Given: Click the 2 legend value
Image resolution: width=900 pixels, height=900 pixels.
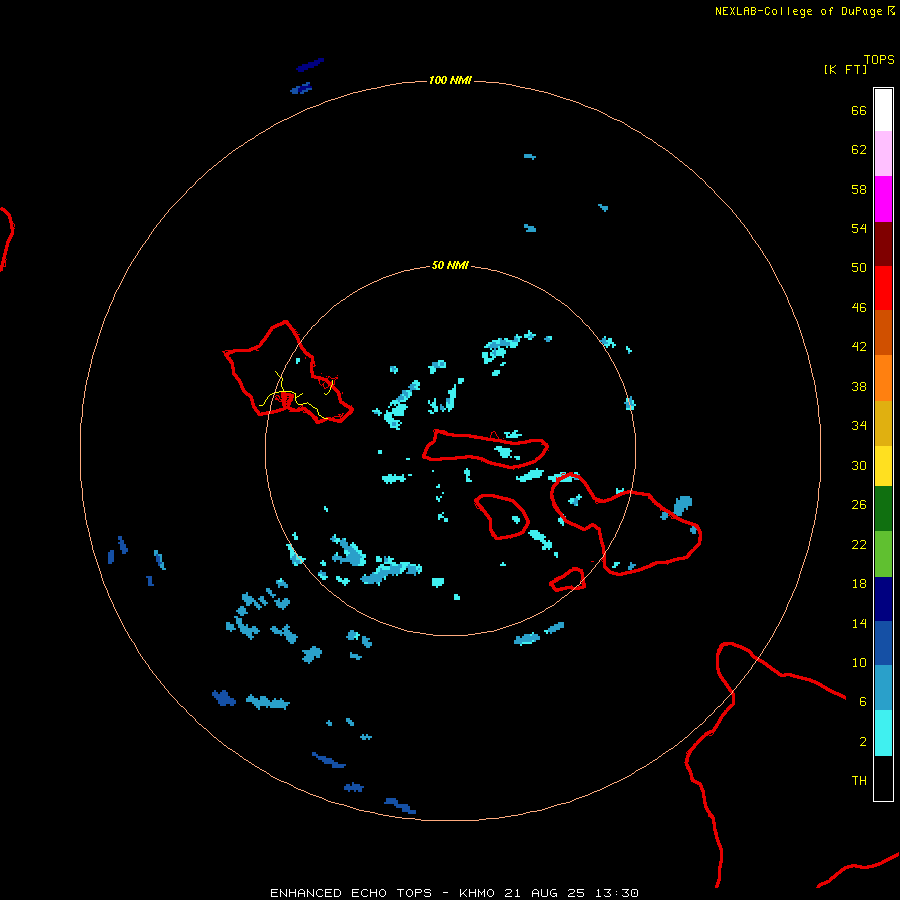Looking at the screenshot, I should coord(862,741).
